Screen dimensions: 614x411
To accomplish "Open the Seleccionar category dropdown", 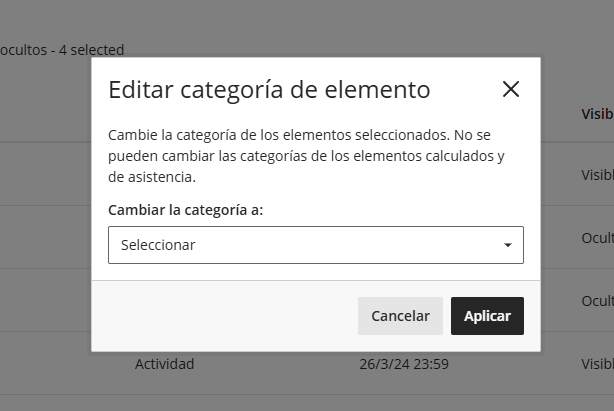I will coord(316,245).
